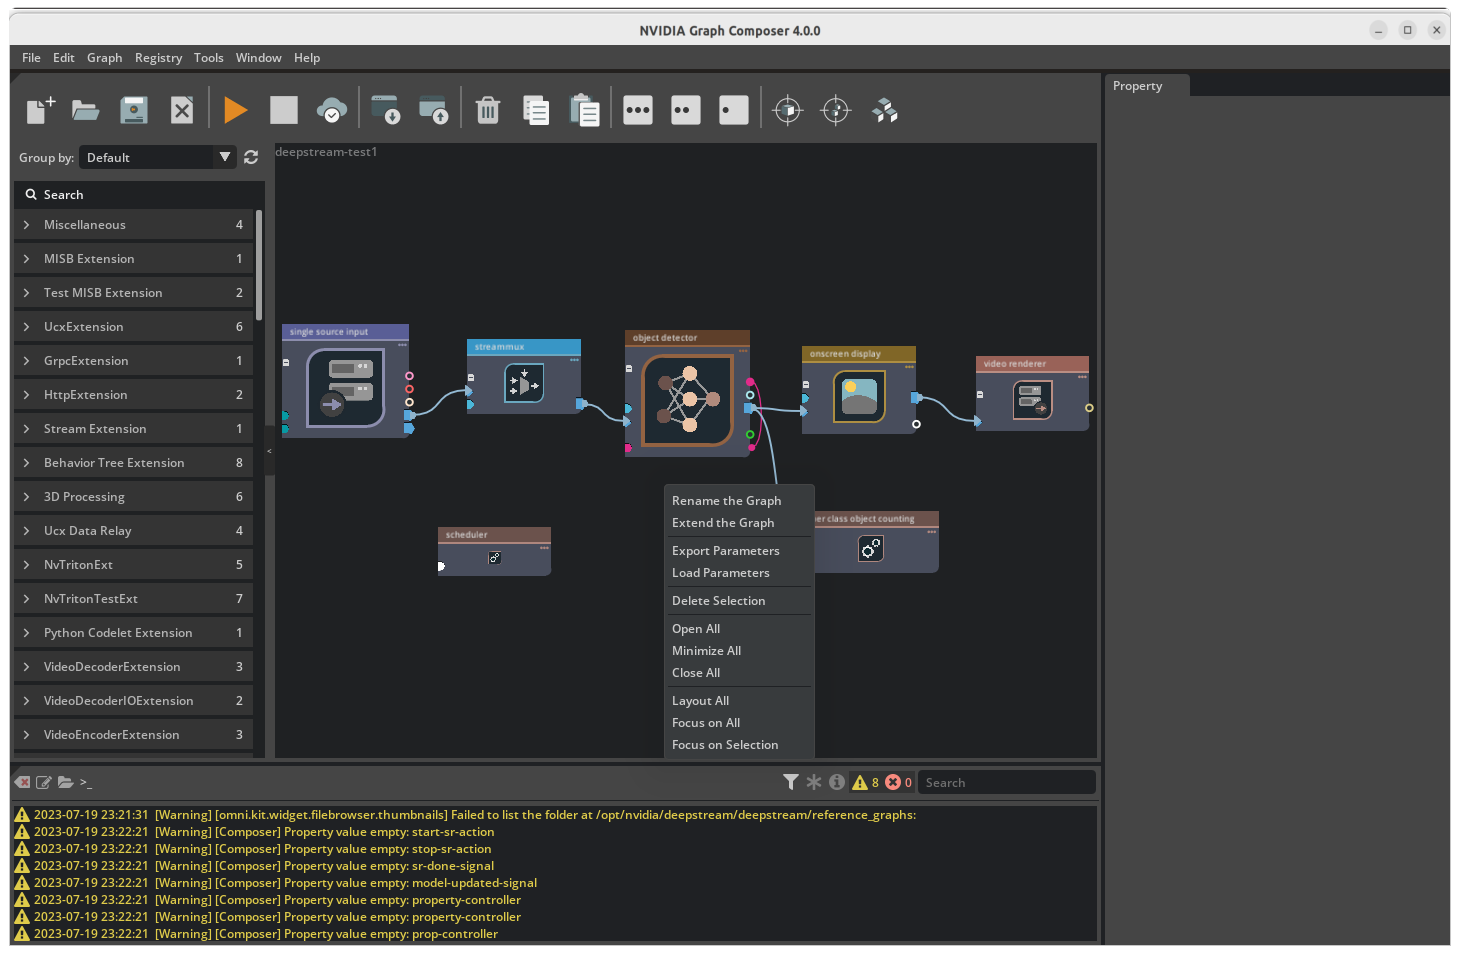Viewport: 1460px width, 955px height.
Task: Click the cloud checkmark toolbar icon
Action: 332,110
